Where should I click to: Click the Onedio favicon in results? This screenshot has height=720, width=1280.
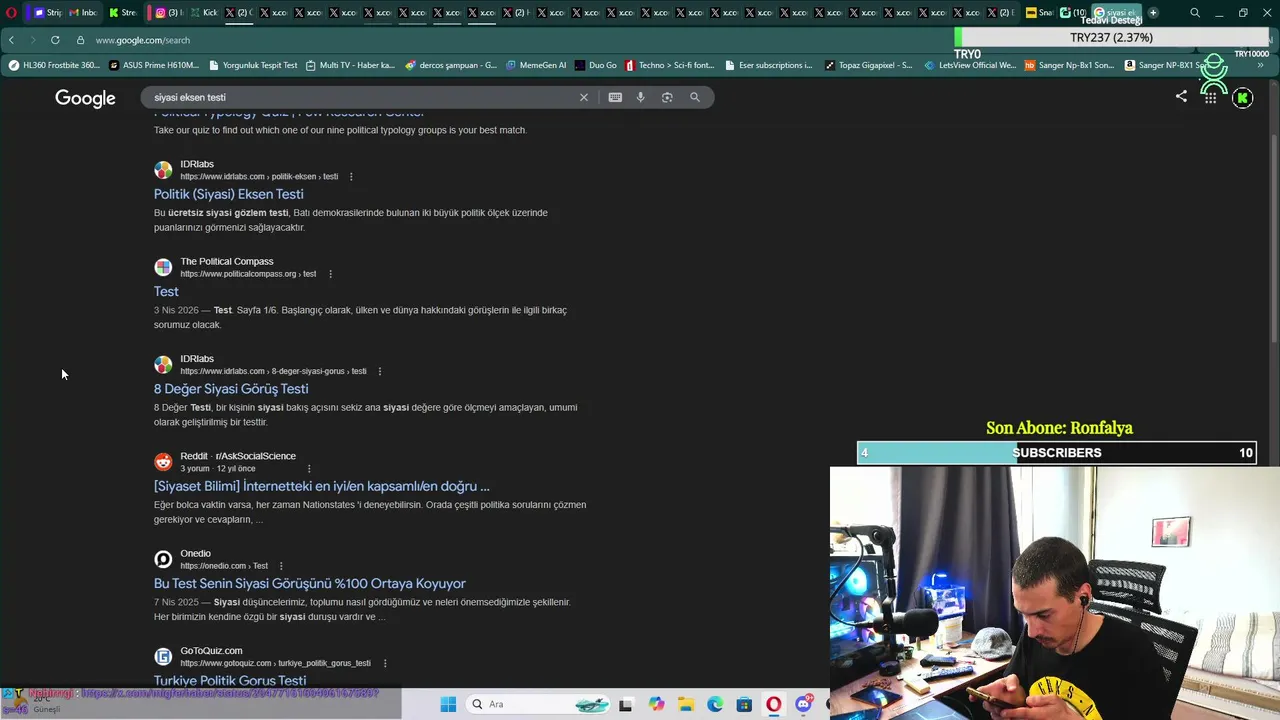click(x=163, y=559)
